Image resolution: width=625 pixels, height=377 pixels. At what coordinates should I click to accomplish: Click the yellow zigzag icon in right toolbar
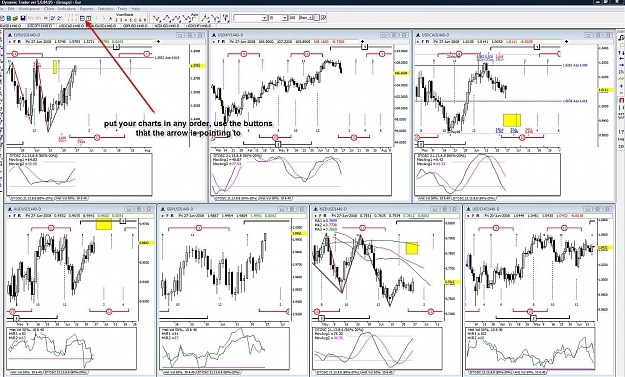tap(621, 79)
